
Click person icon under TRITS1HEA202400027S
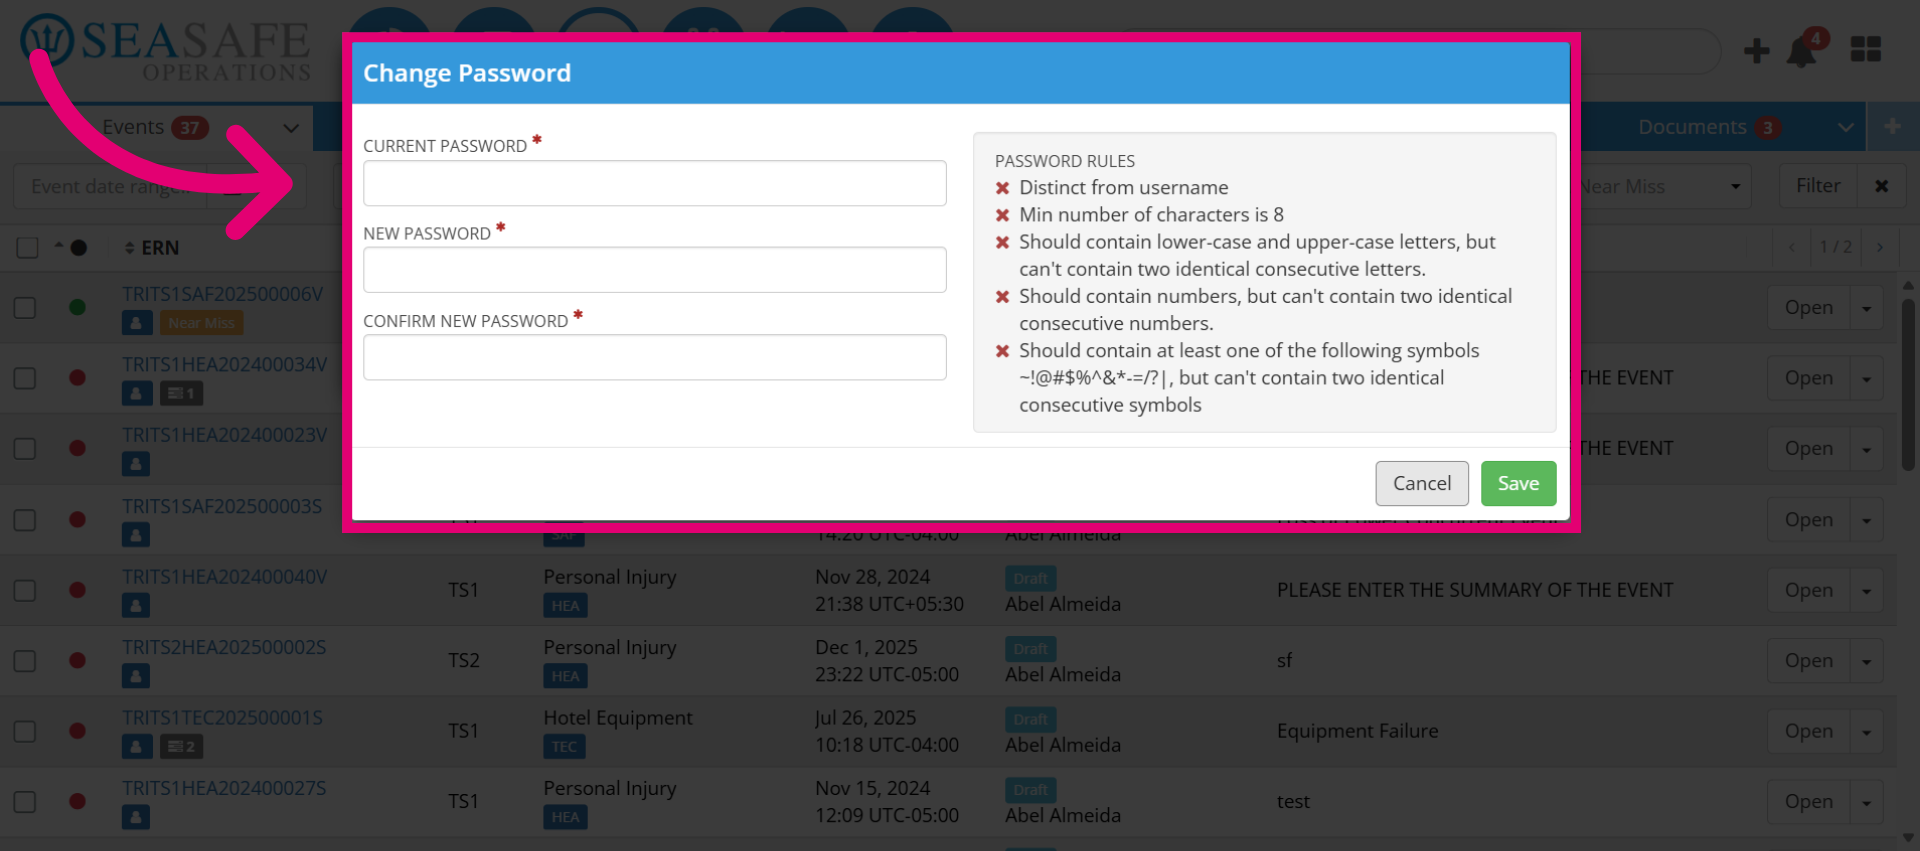137,817
